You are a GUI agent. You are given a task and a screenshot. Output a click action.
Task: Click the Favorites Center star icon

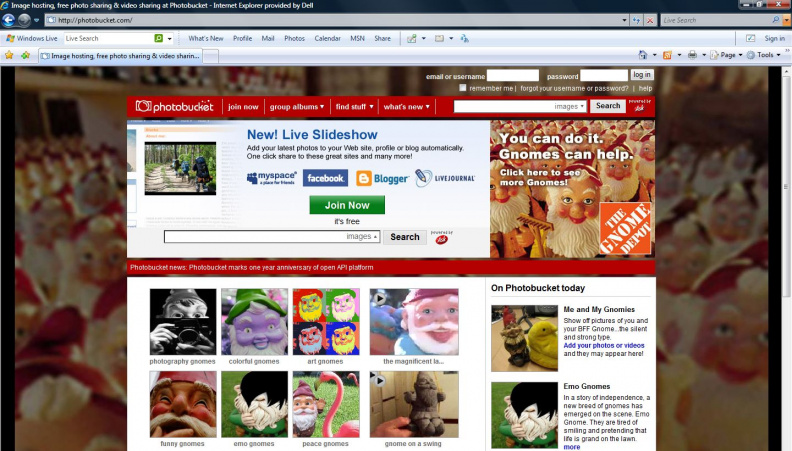9,55
